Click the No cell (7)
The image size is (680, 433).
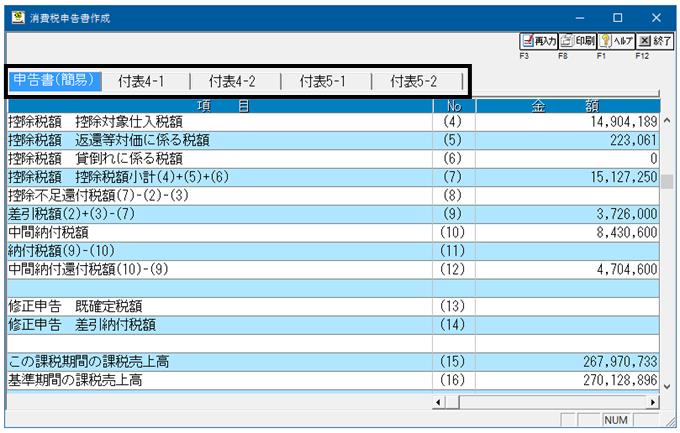click(x=453, y=177)
